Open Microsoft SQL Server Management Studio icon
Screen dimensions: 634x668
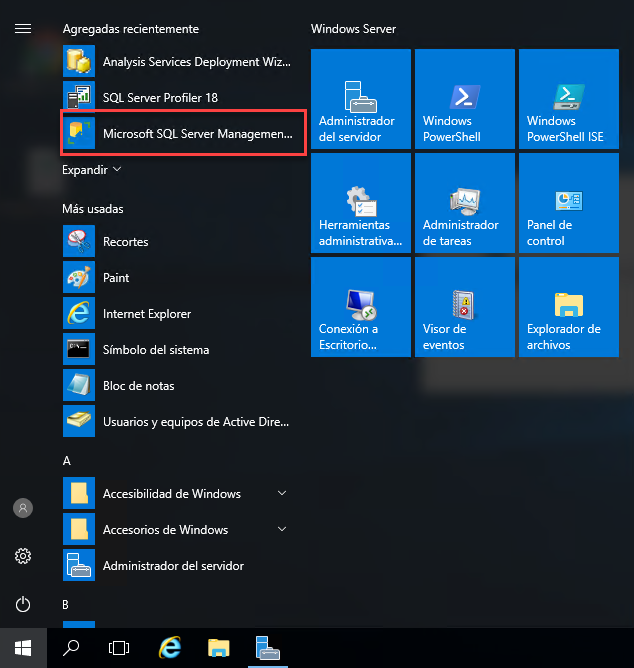coord(79,133)
